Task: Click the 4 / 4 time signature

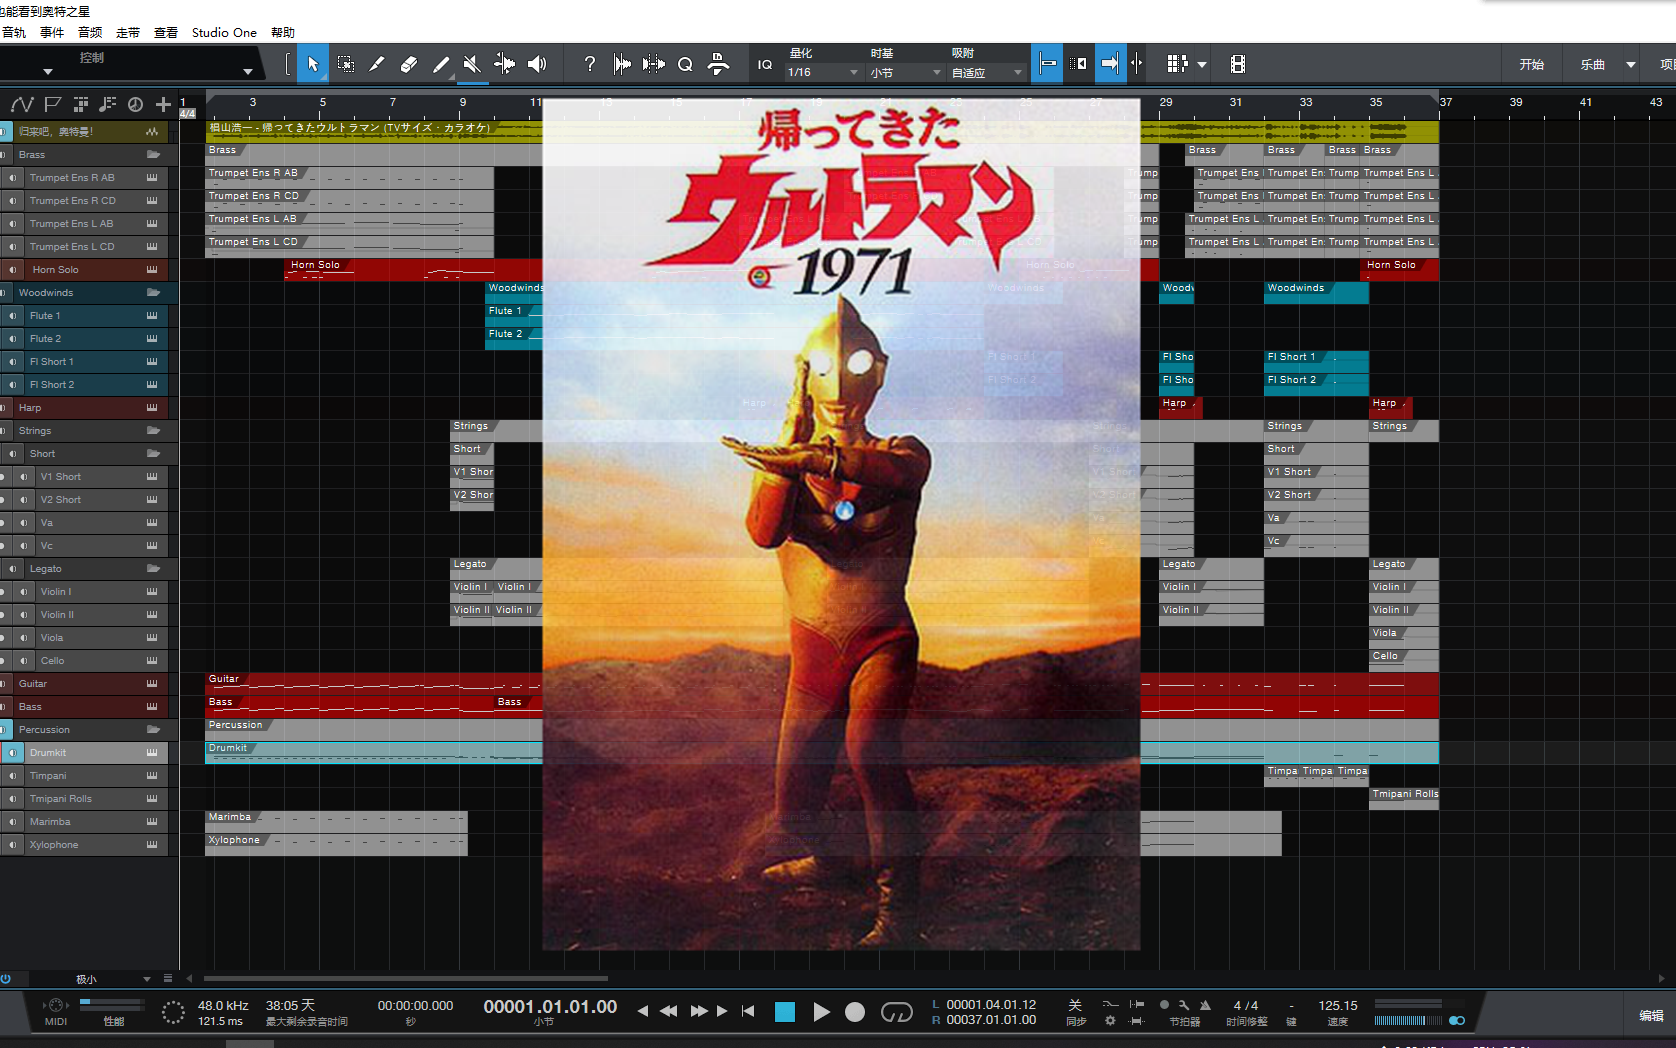Action: (x=1246, y=1005)
